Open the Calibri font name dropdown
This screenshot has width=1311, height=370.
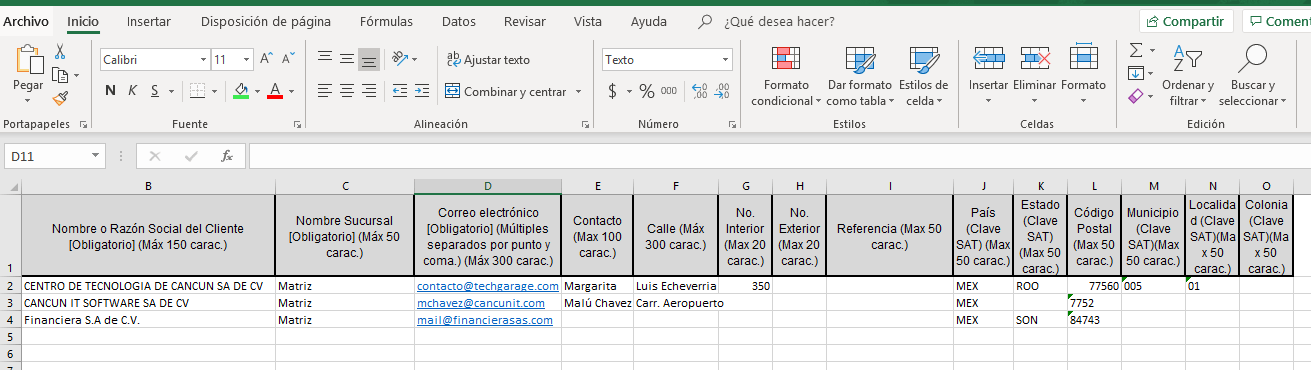tap(204, 60)
